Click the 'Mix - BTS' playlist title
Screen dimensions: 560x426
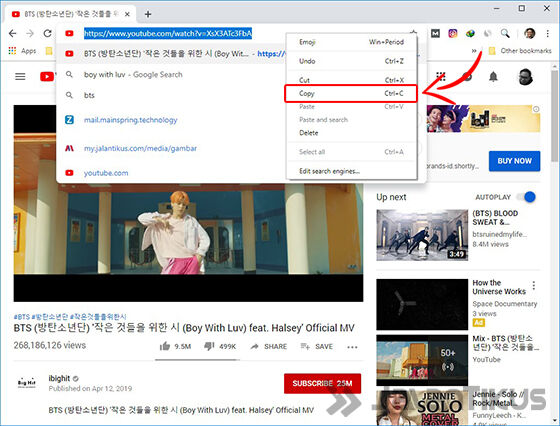coord(506,343)
